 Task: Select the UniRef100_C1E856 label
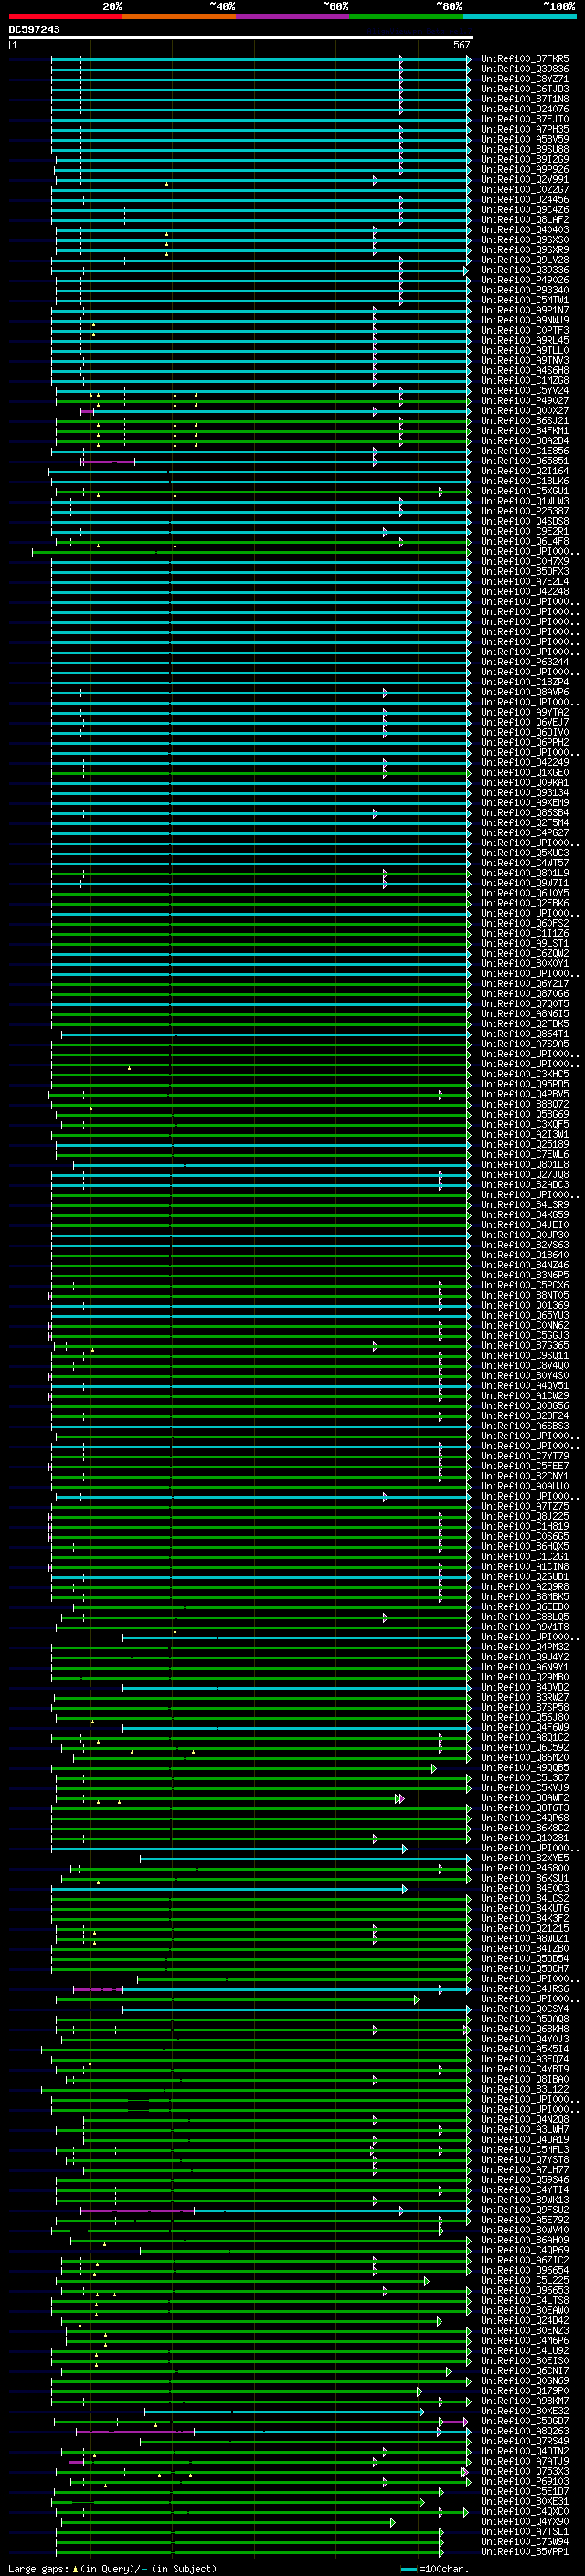click(x=525, y=451)
